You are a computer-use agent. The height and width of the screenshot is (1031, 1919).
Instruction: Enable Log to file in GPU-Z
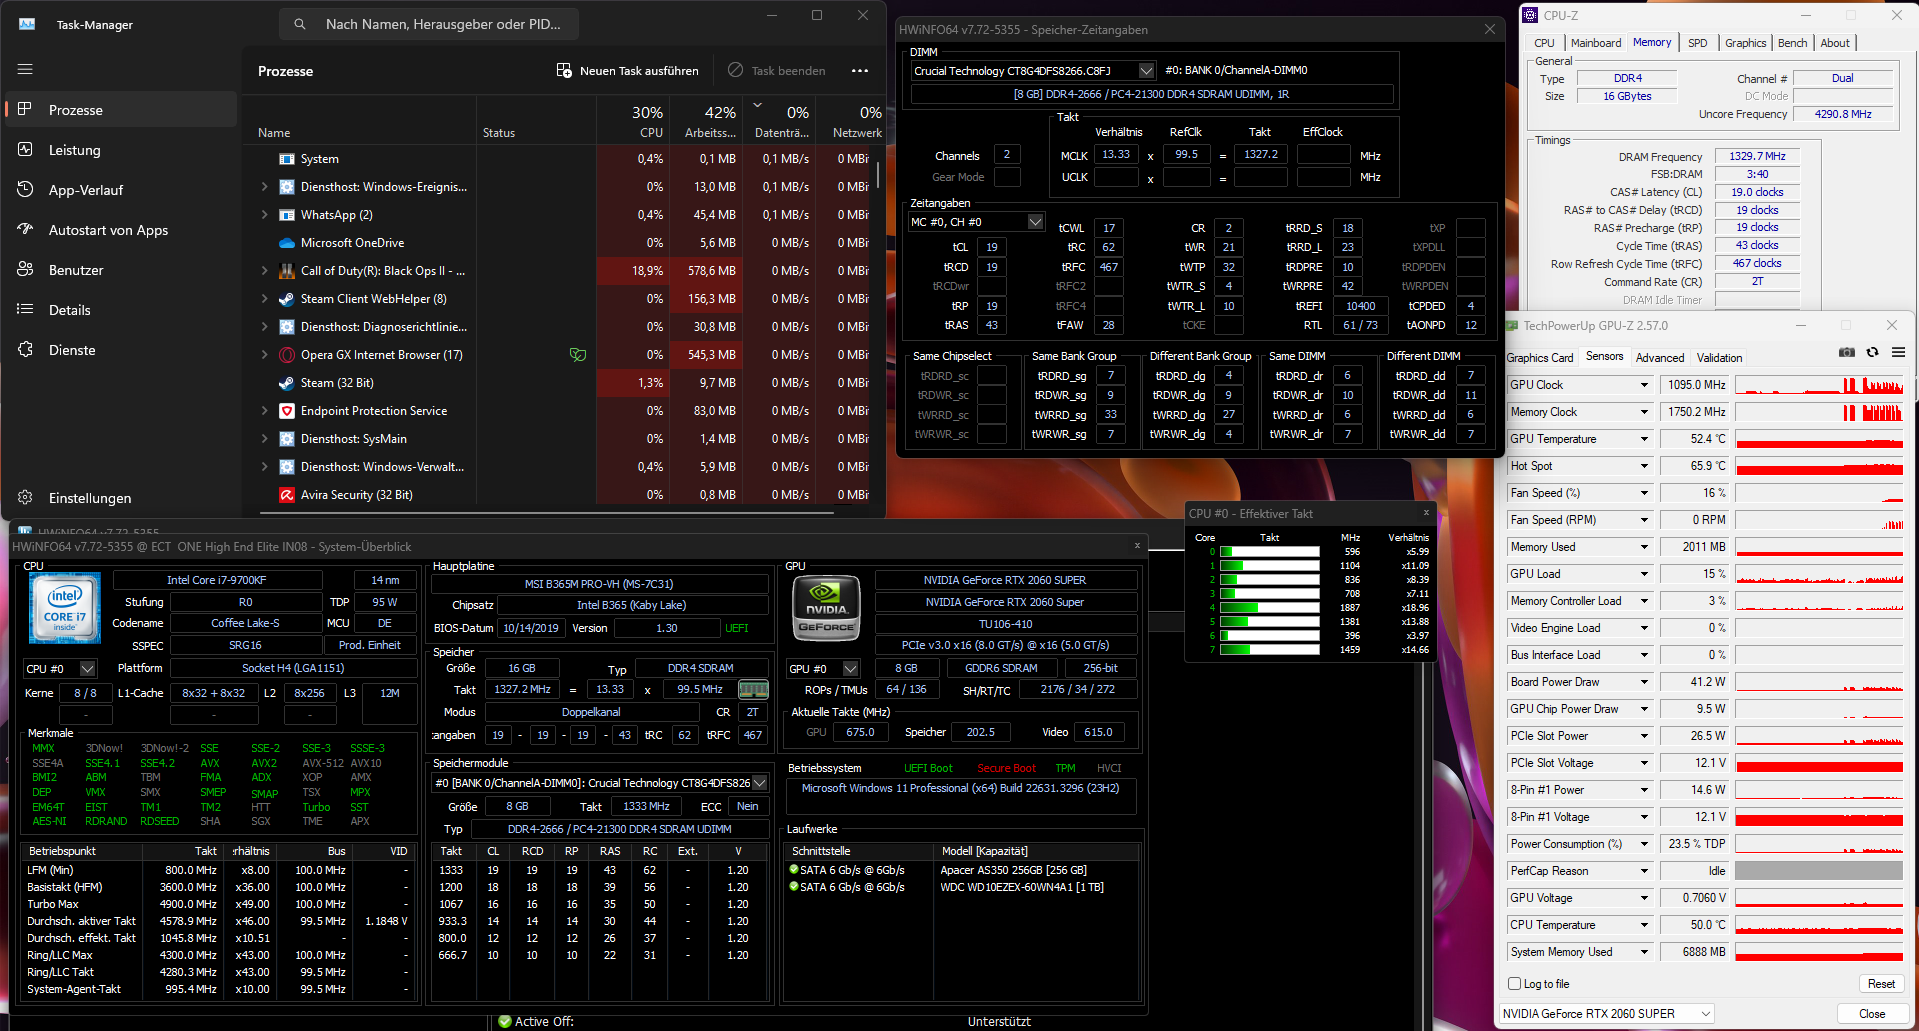pos(1515,984)
